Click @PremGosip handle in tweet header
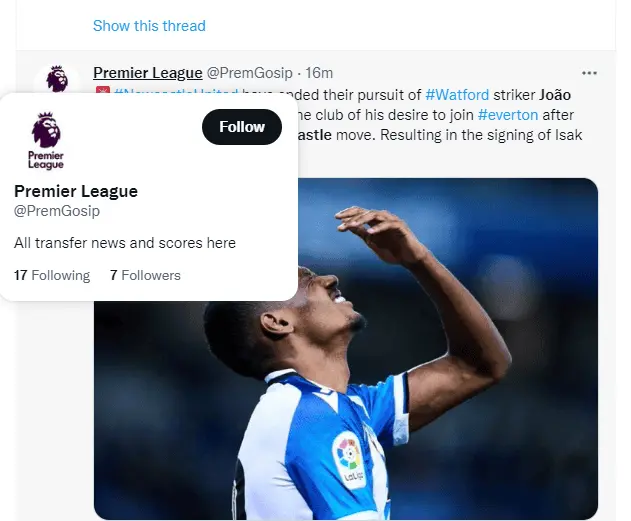Screen dimensions: 631x521 click(251, 73)
